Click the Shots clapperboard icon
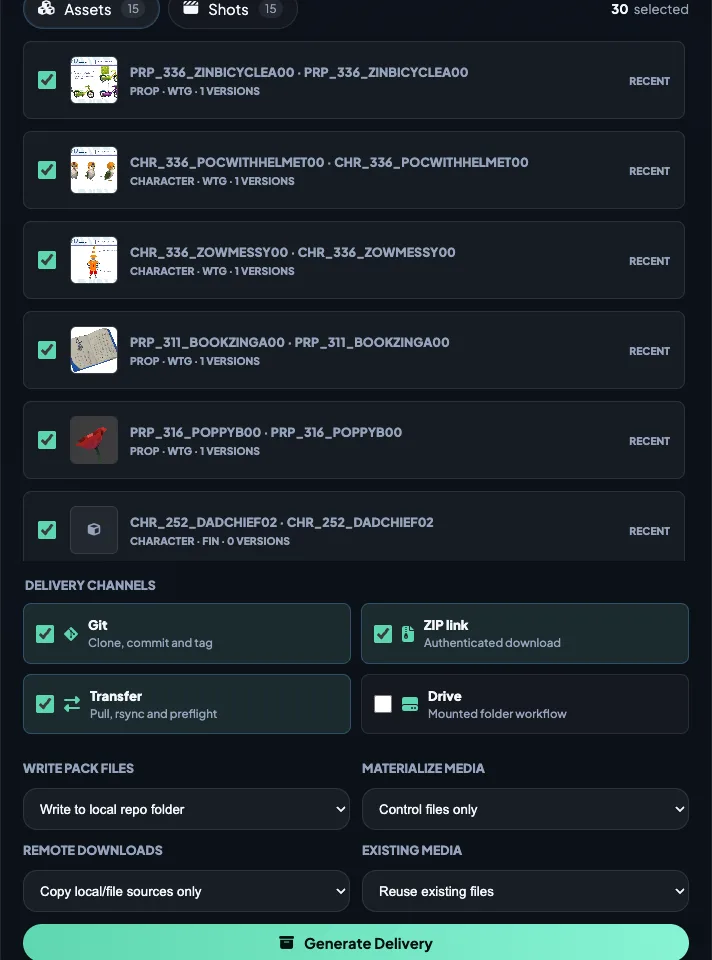 click(191, 9)
